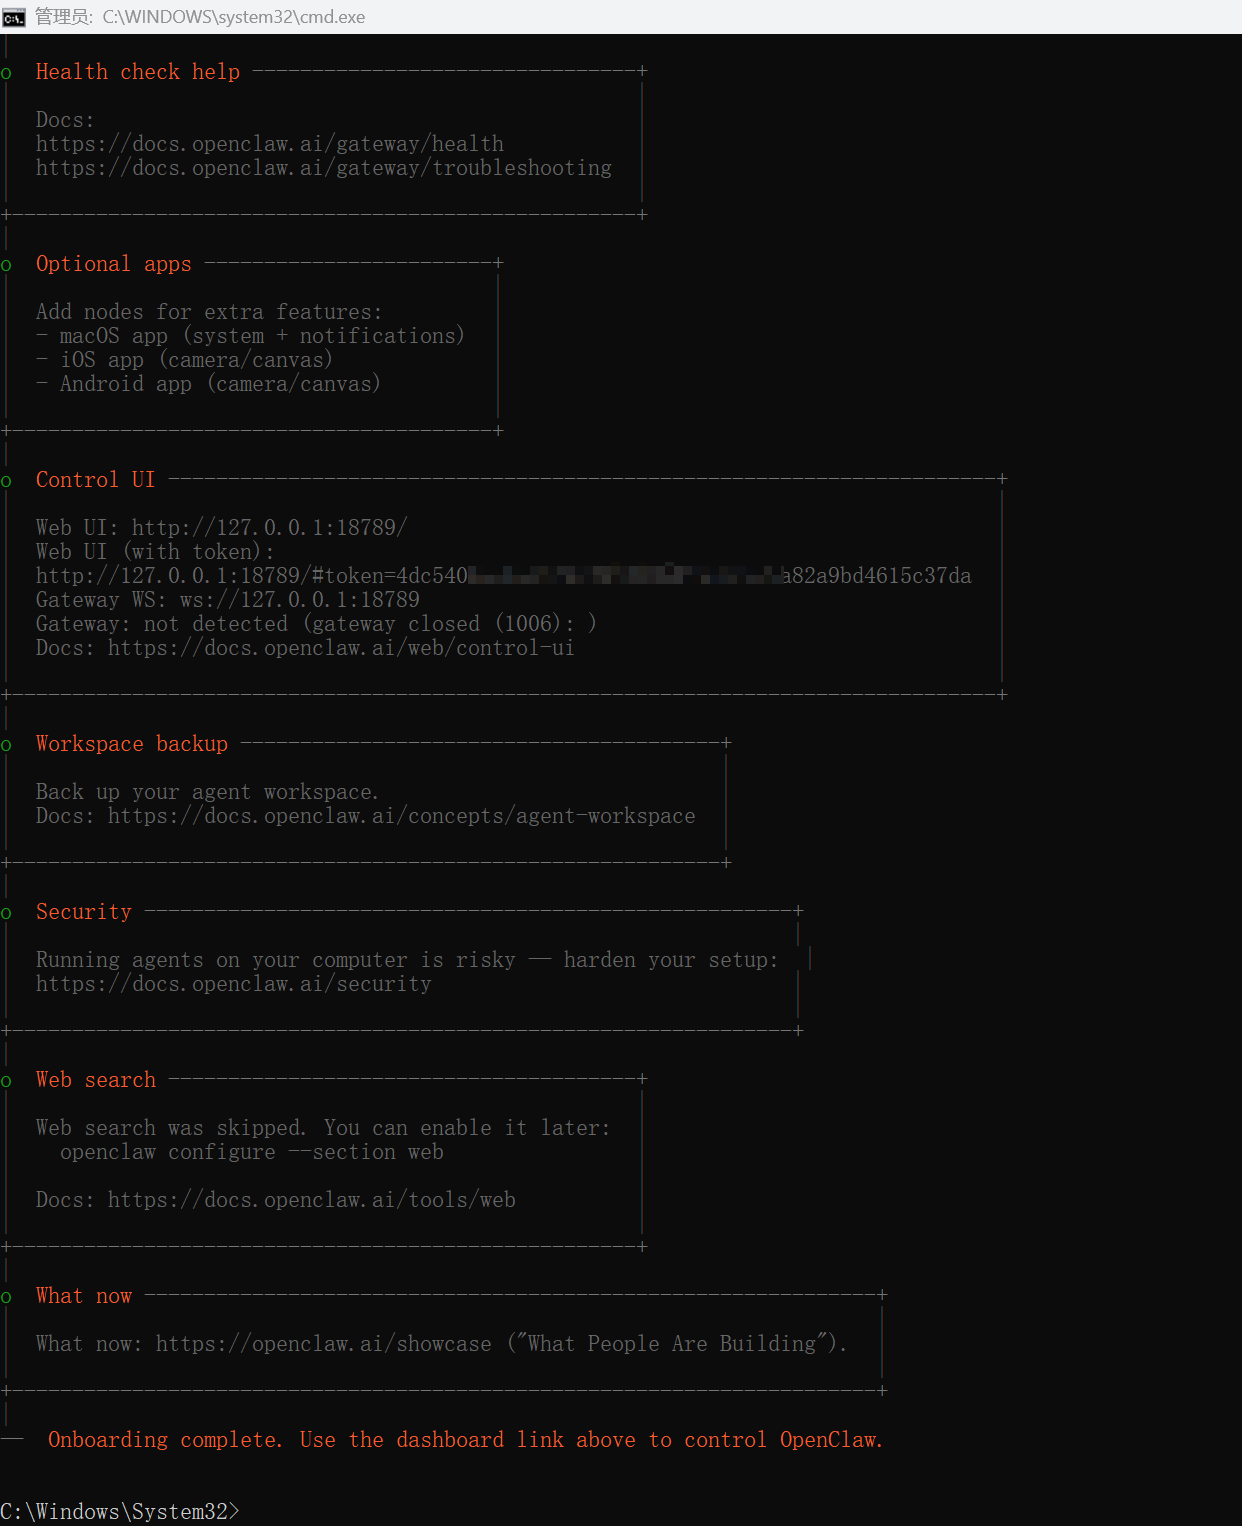Click the Web search heading

pyautogui.click(x=96, y=1080)
